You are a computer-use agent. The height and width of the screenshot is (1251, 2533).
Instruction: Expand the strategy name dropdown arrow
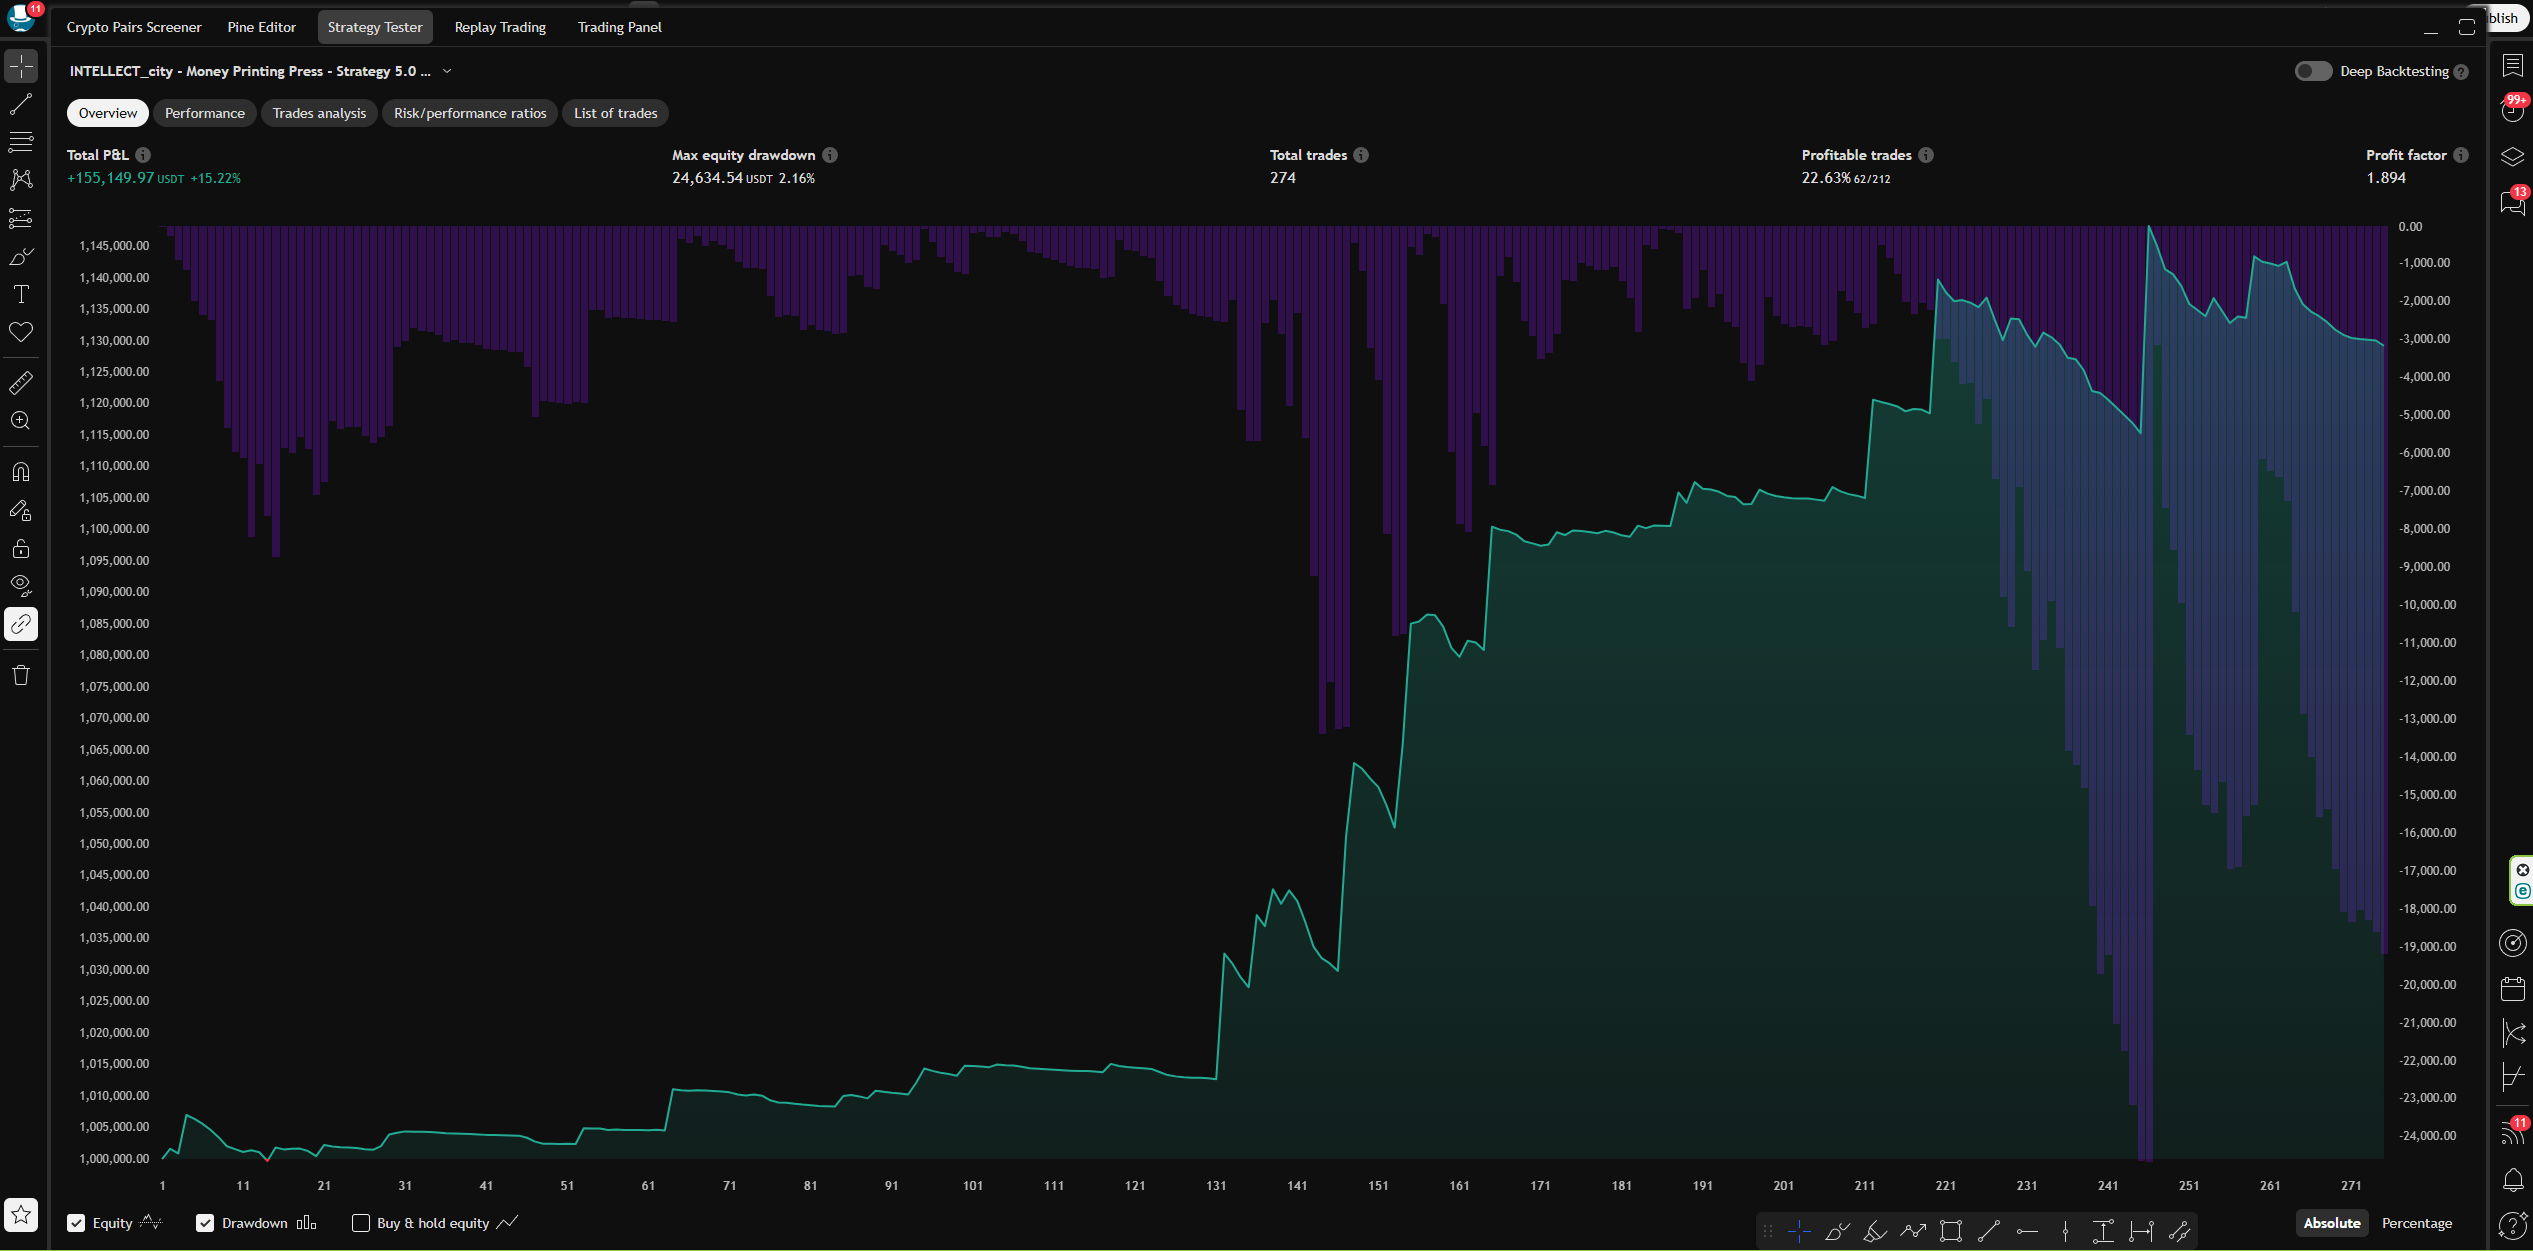coord(447,71)
